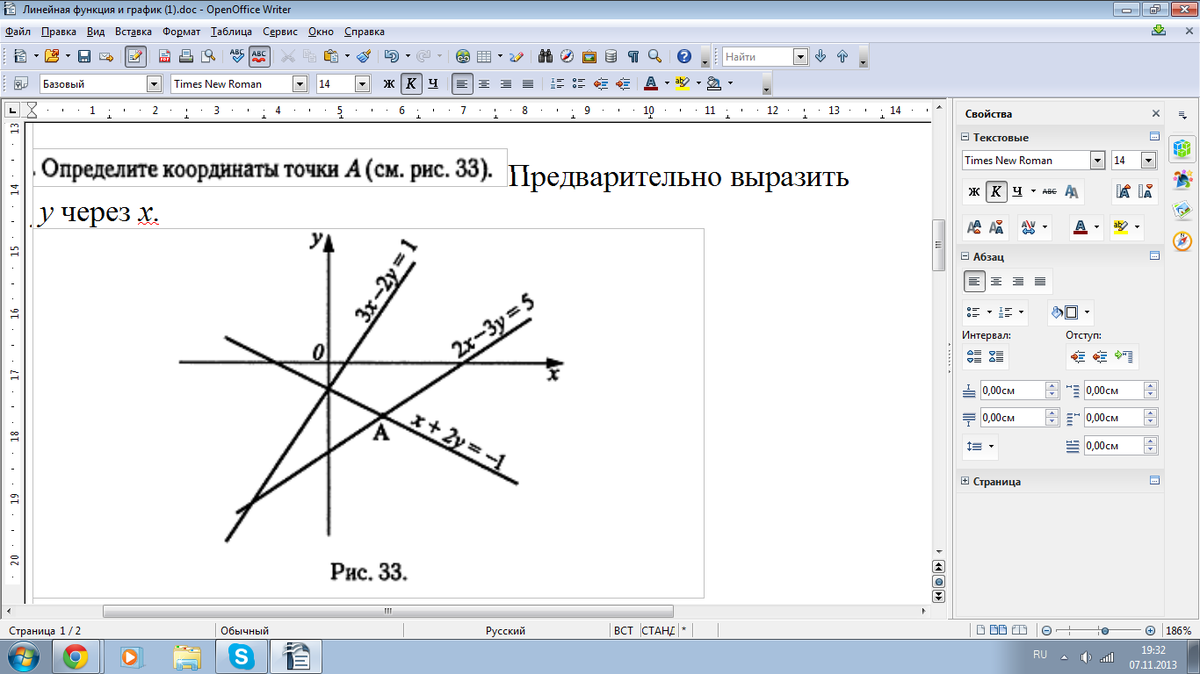Viewport: 1200px width, 674px height.
Task: Click the Help question mark icon
Action: pyautogui.click(x=684, y=56)
